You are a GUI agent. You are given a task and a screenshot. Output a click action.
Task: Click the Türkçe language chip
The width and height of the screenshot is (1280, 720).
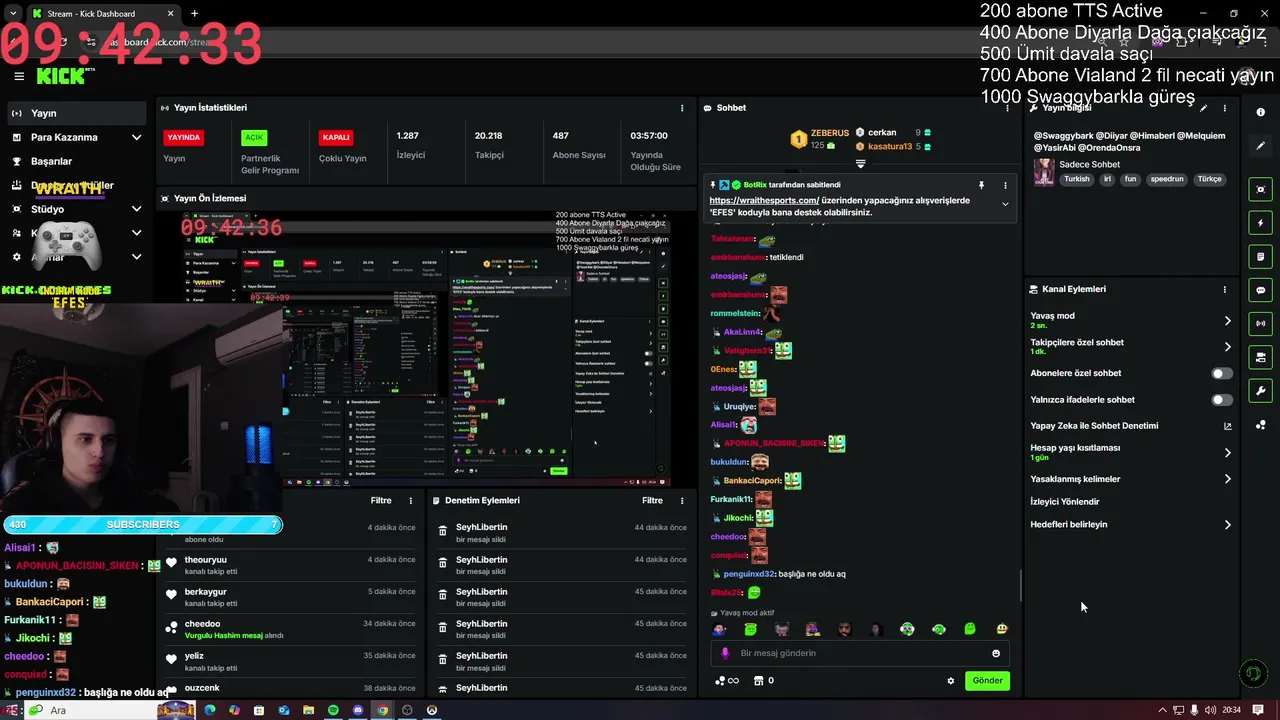(1210, 179)
